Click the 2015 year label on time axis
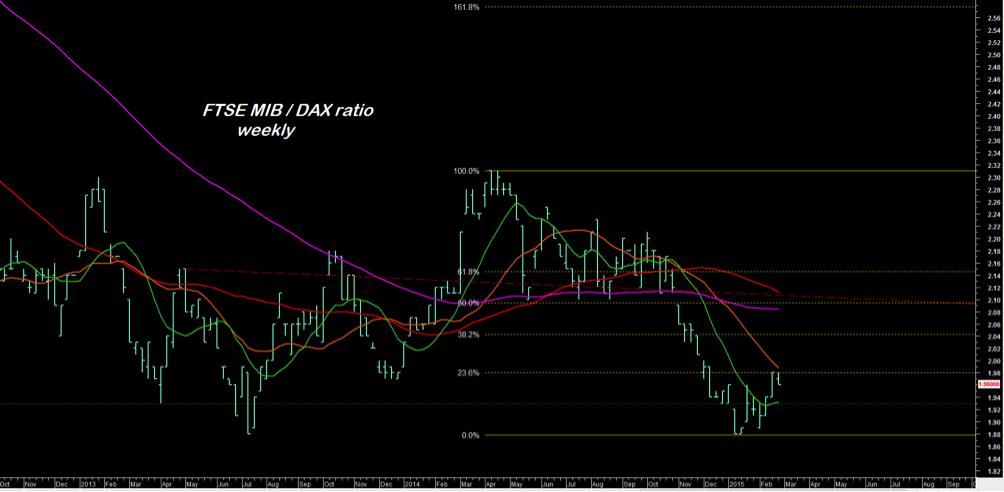The image size is (1004, 492). [738, 484]
